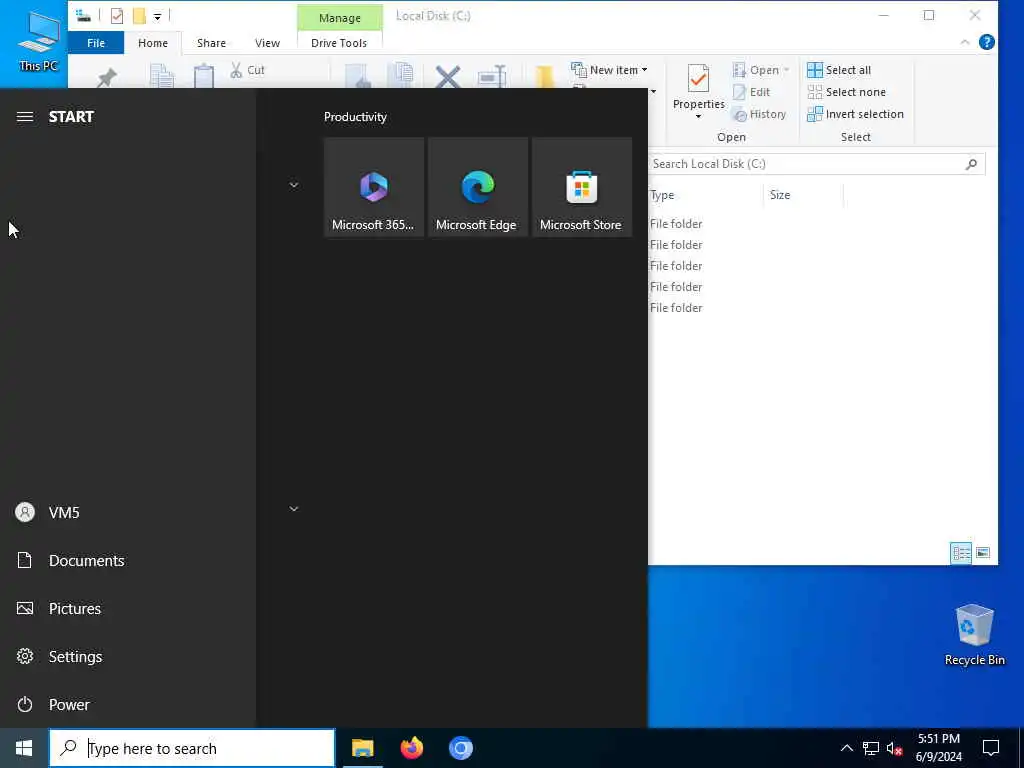The image size is (1024, 768).
Task: Click the Windows Start button
Action: point(24,748)
